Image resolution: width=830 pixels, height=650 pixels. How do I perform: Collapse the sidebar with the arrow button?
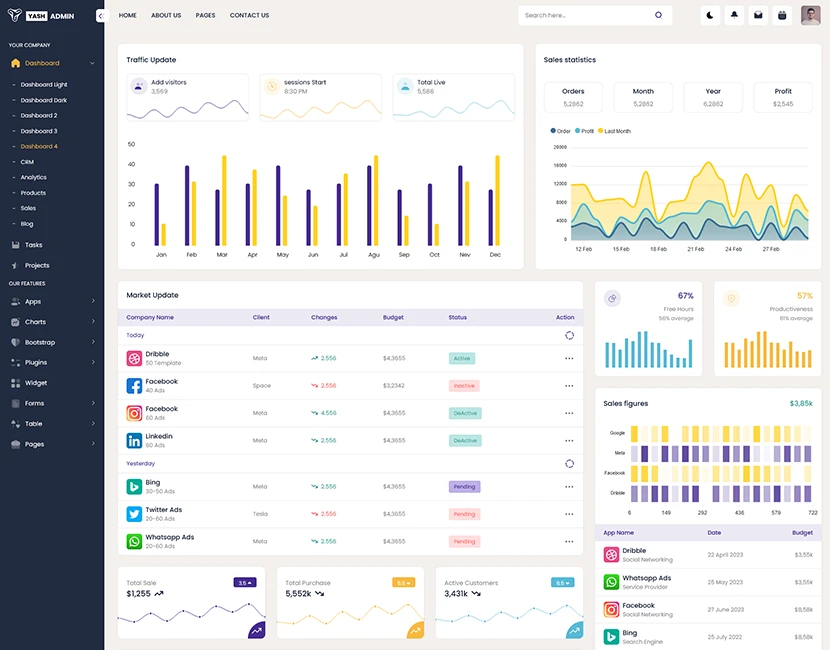(x=101, y=16)
